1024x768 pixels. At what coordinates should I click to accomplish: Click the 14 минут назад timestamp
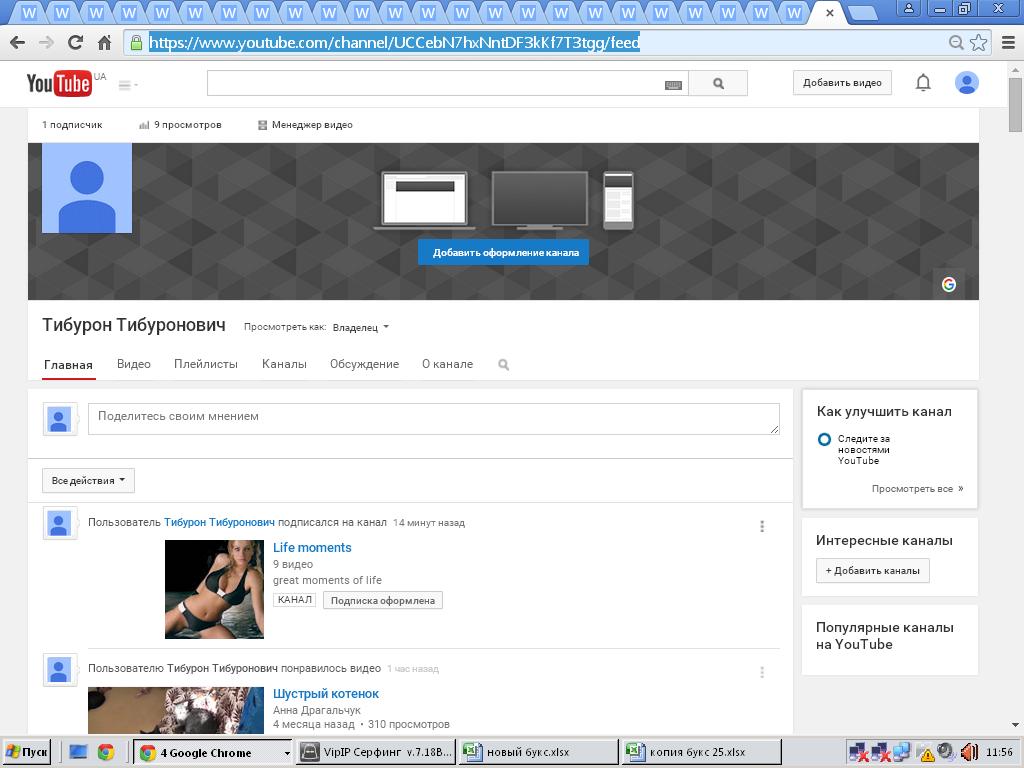point(429,522)
